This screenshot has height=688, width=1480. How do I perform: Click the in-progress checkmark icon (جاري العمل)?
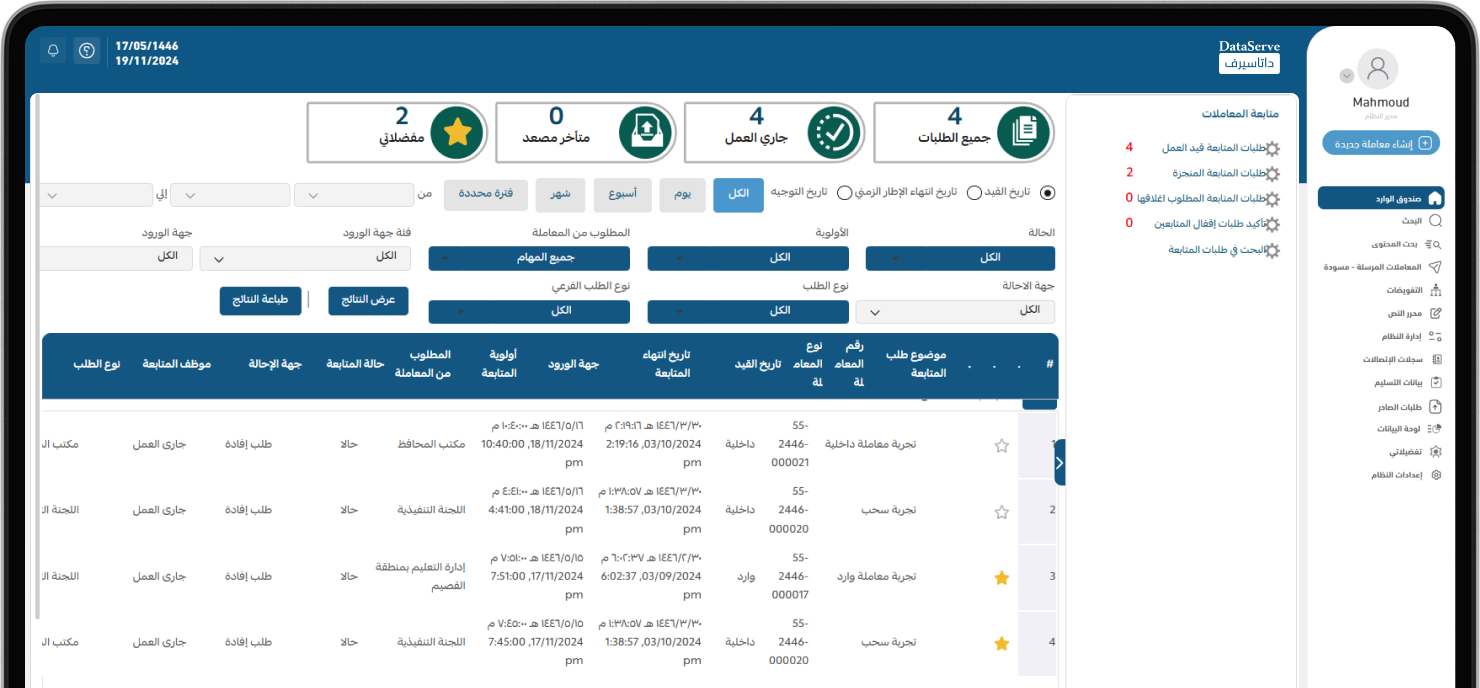835,132
